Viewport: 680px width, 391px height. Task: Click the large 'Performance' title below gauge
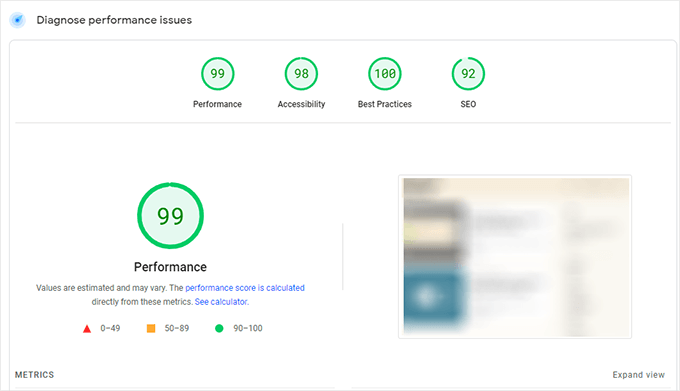point(170,267)
